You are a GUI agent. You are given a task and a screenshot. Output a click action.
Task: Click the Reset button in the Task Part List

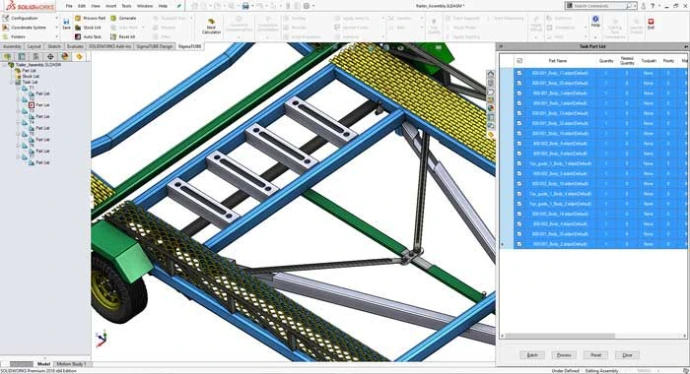(x=595, y=355)
